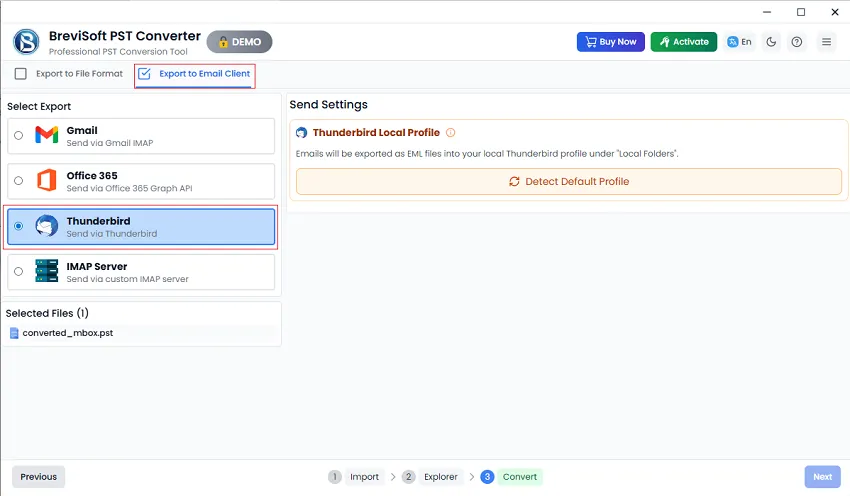850x496 pixels.
Task: Toggle dark mode with the moon icon
Action: (771, 42)
